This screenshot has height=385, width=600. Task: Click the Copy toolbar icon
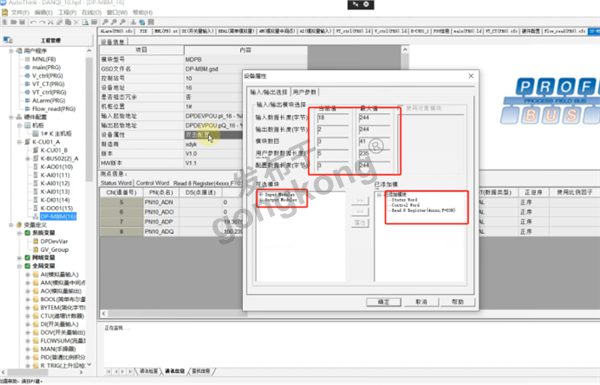pos(59,22)
